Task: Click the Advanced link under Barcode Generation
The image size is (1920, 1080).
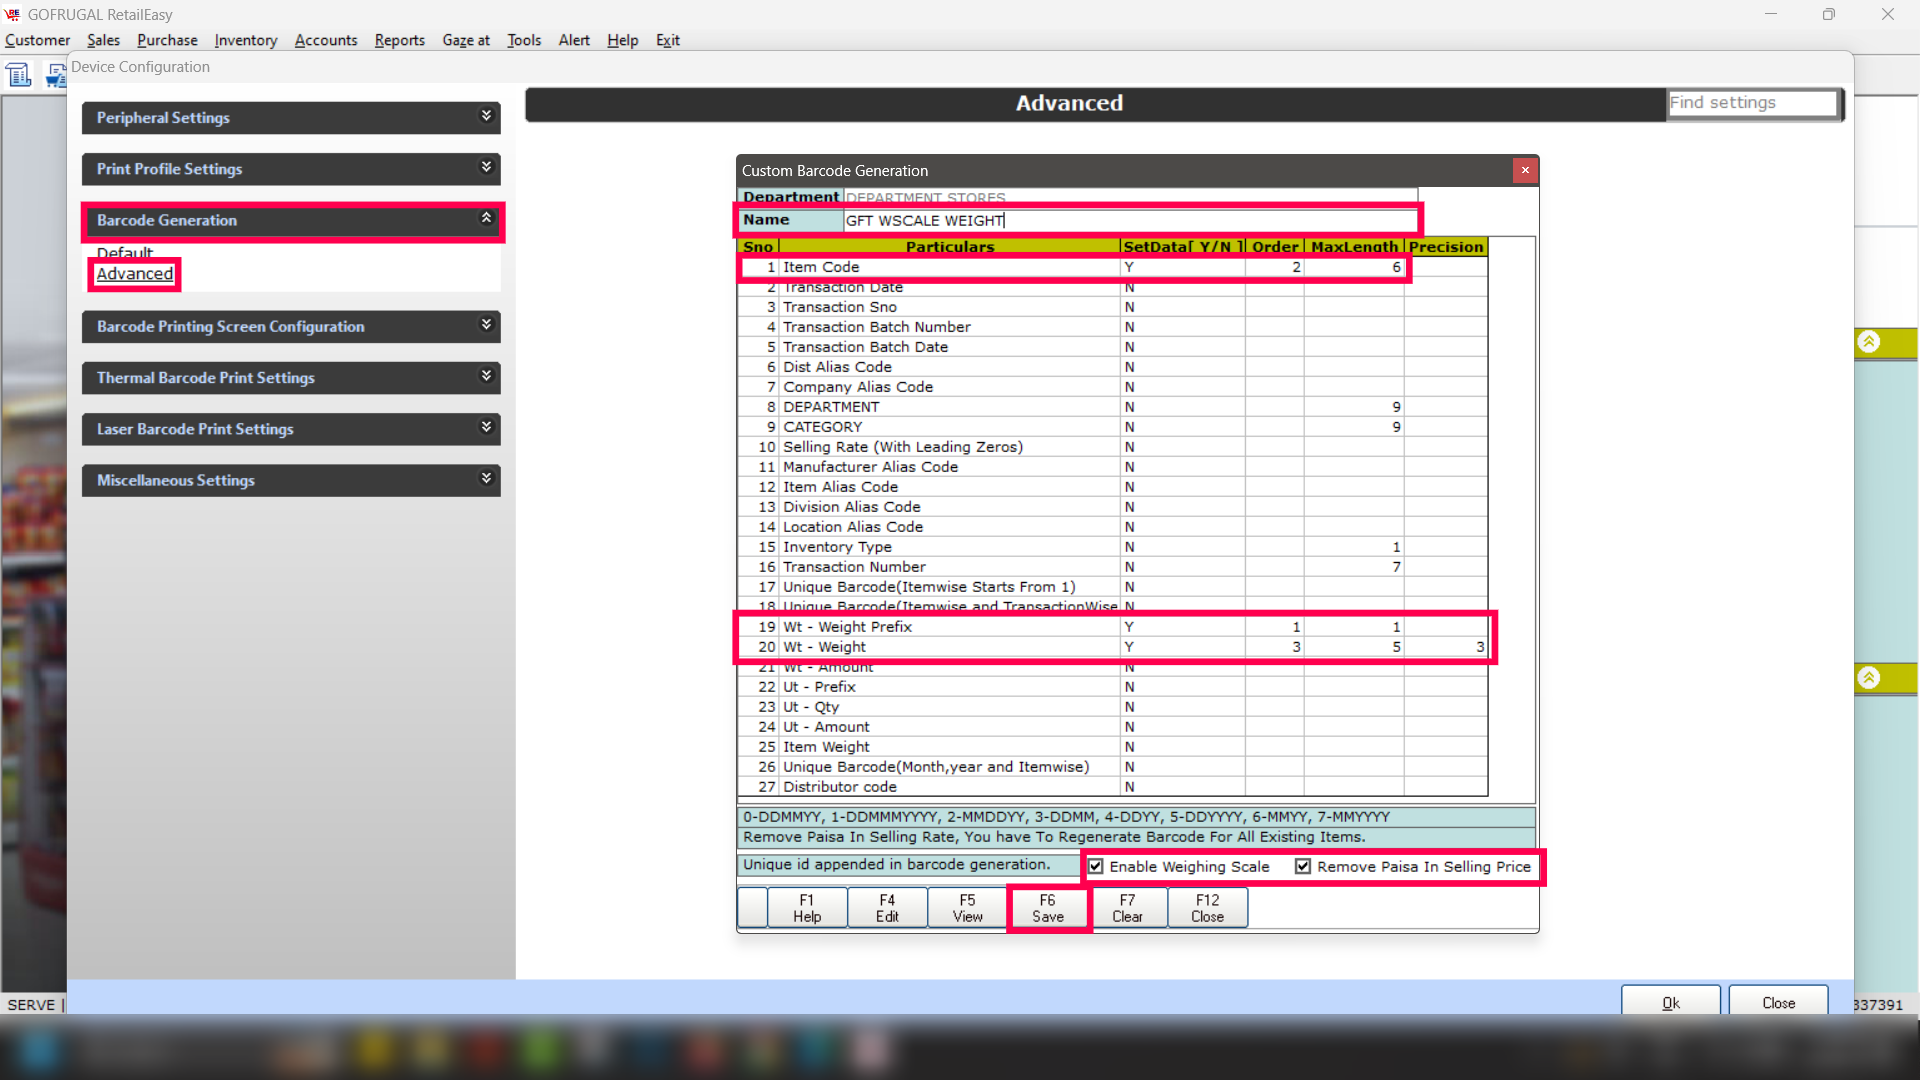Action: pyautogui.click(x=135, y=274)
